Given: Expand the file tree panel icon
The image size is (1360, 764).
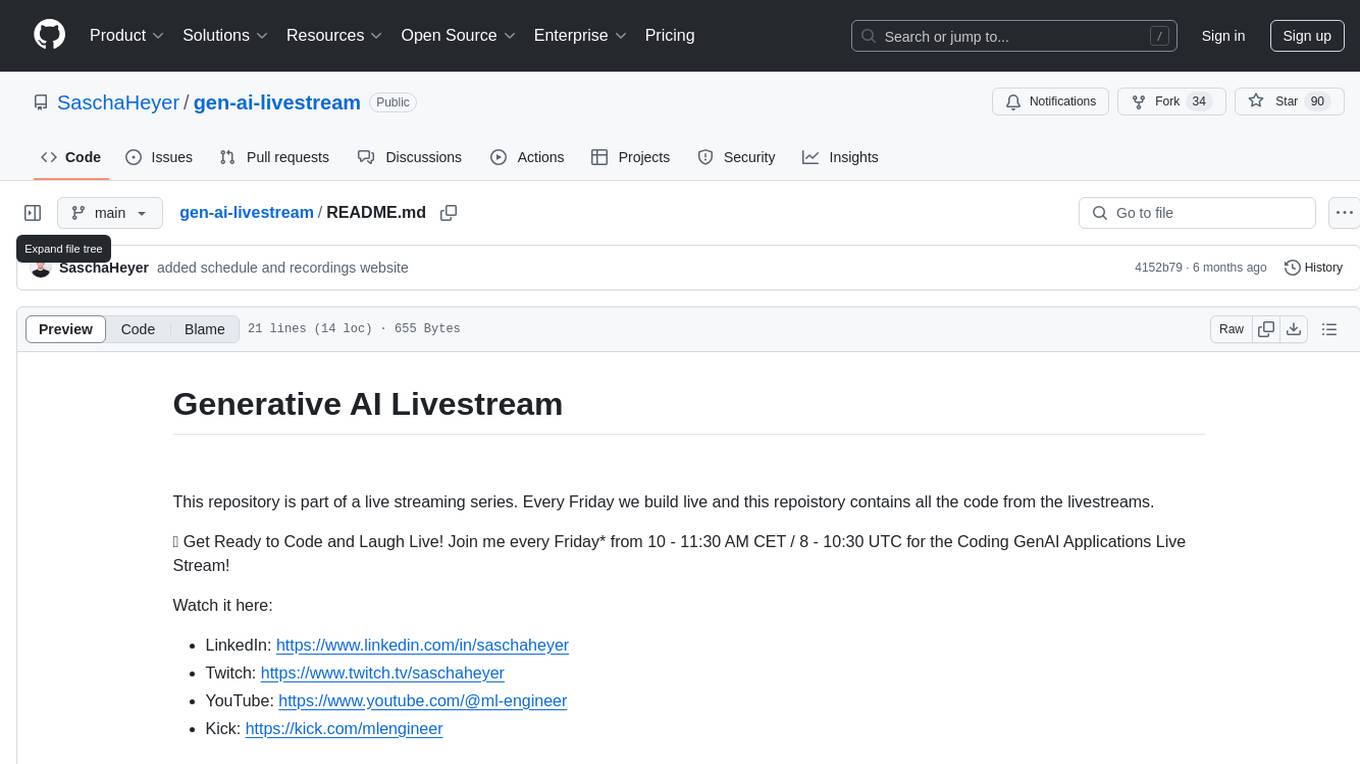Looking at the screenshot, I should point(33,213).
